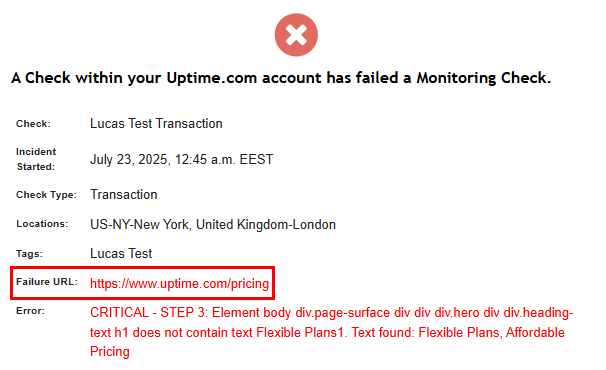The image size is (606, 370).
Task: Click the US-NY-New York location text
Action: (x=141, y=224)
